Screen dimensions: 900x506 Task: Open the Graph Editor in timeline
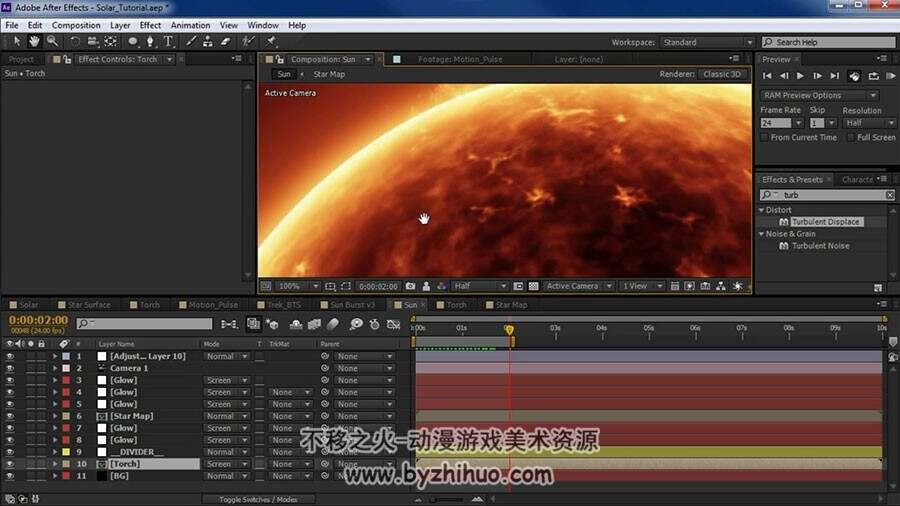tap(393, 324)
